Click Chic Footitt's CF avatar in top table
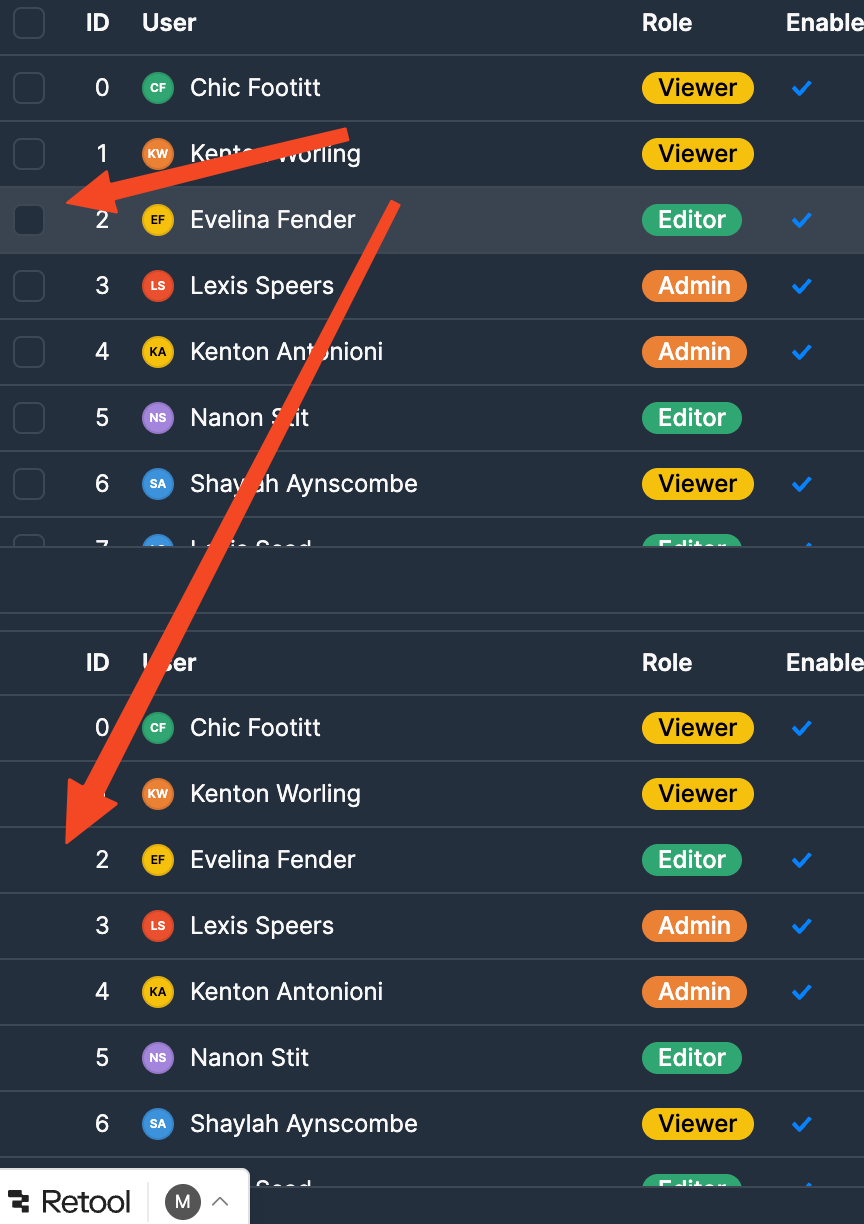This screenshot has height=1224, width=864. coord(158,88)
